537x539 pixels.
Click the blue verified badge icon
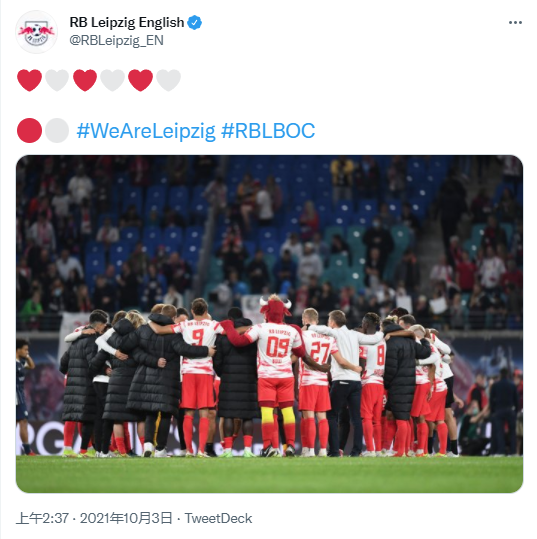click(x=195, y=23)
